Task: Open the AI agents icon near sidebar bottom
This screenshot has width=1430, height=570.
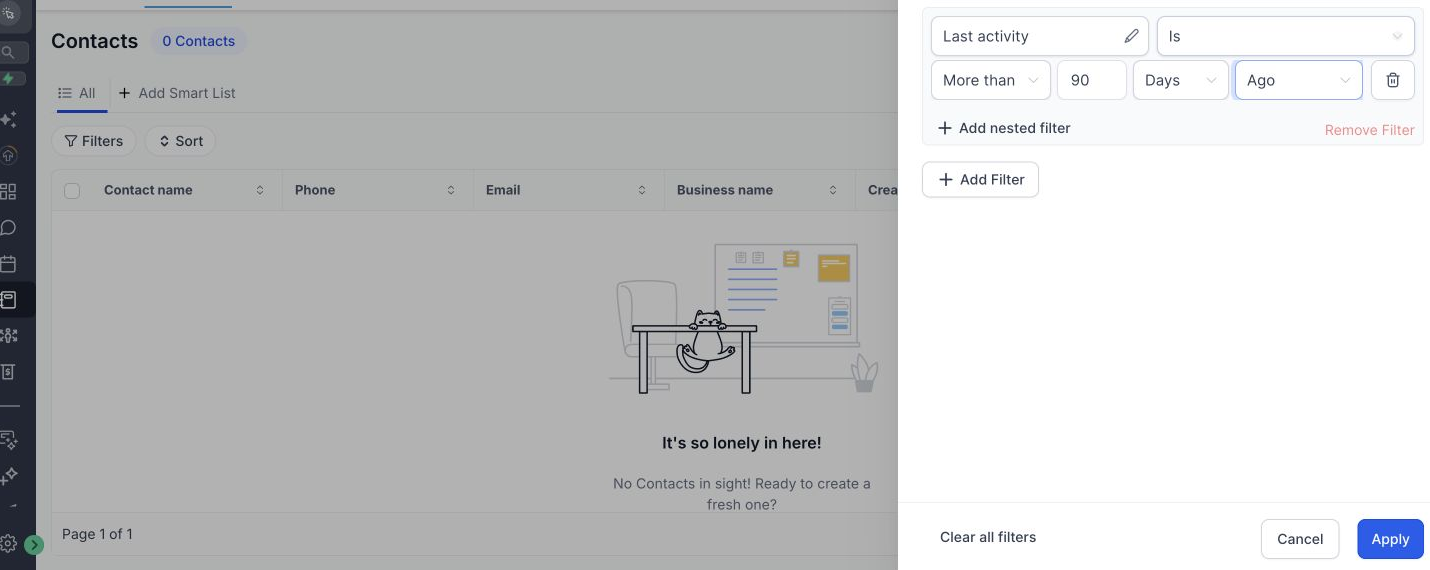Action: point(8,439)
